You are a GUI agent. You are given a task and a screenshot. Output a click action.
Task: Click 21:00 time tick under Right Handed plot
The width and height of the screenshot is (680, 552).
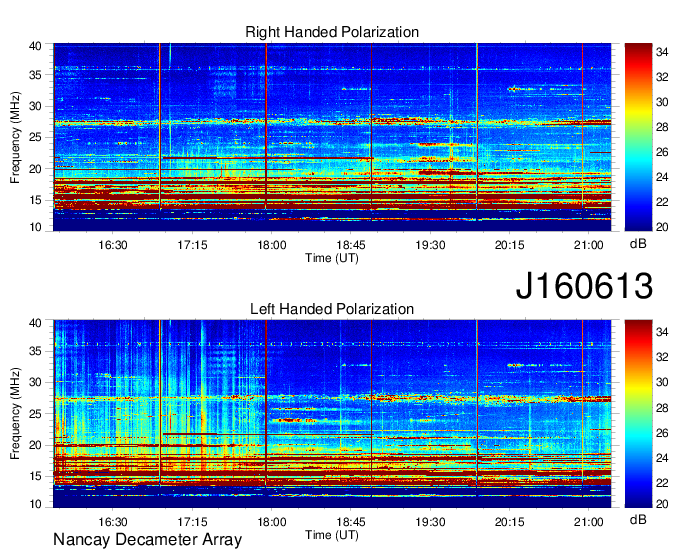588,245
